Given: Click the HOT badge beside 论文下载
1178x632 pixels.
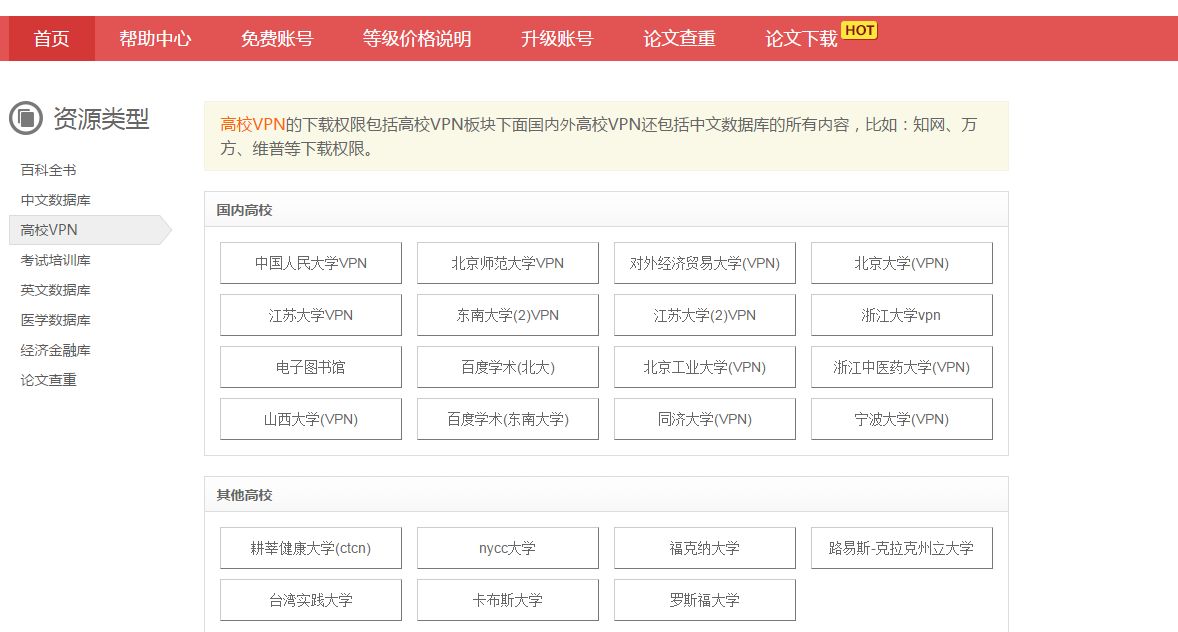Looking at the screenshot, I should click(x=859, y=30).
